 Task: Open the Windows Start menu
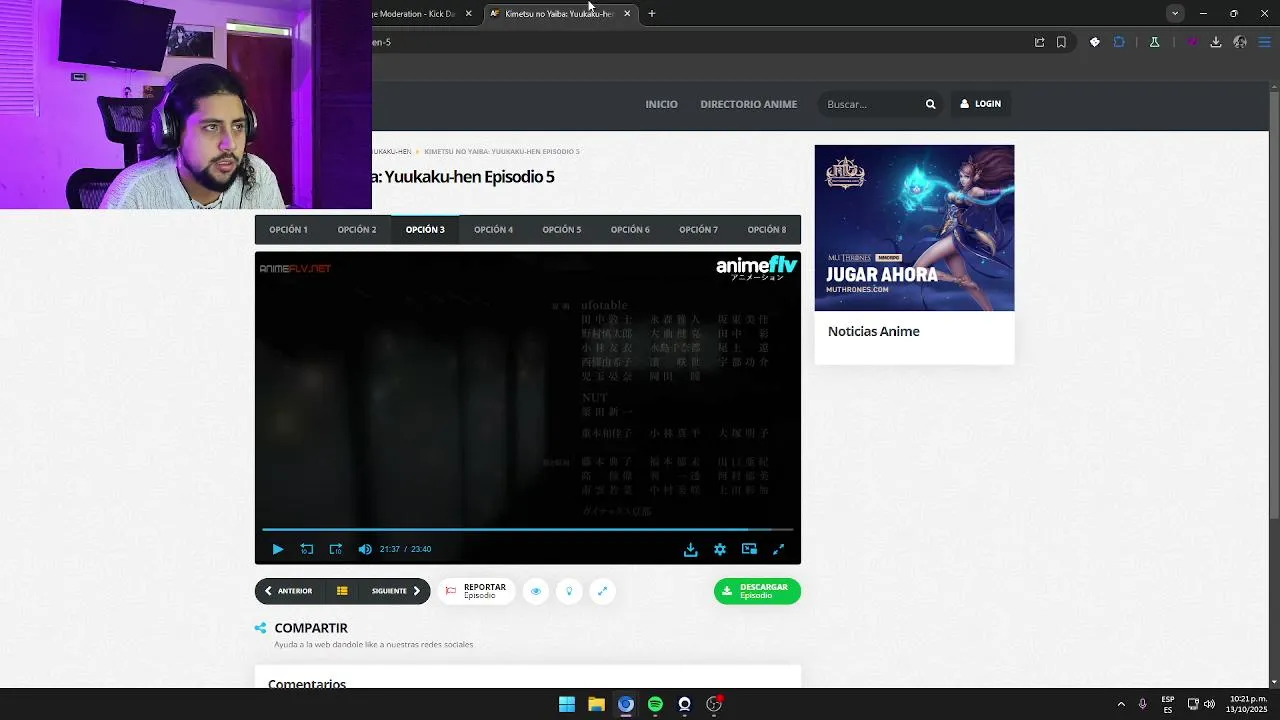(x=567, y=704)
